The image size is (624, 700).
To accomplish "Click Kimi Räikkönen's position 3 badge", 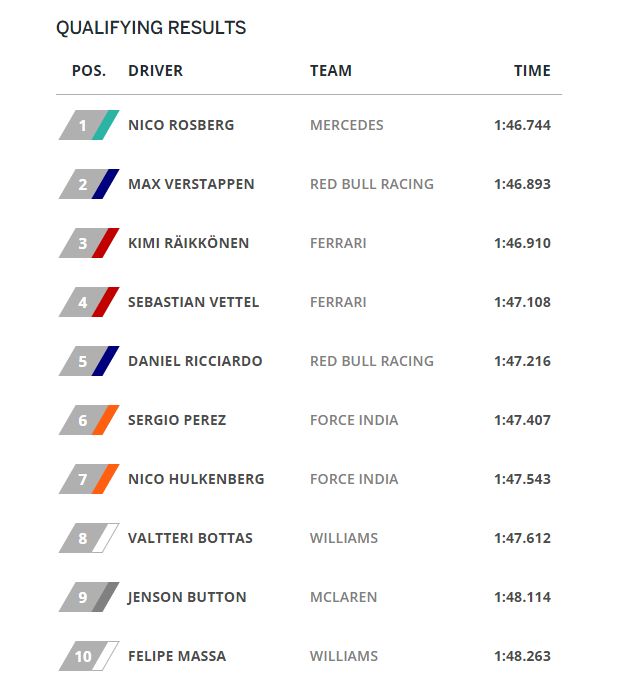I will pos(89,244).
